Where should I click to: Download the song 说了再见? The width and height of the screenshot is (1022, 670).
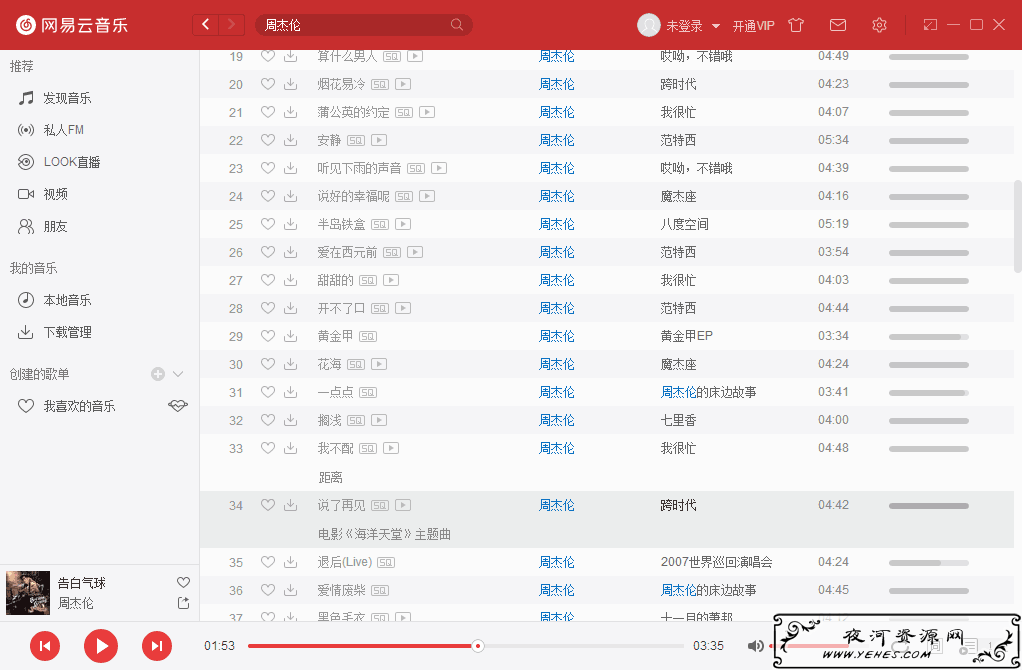click(291, 505)
